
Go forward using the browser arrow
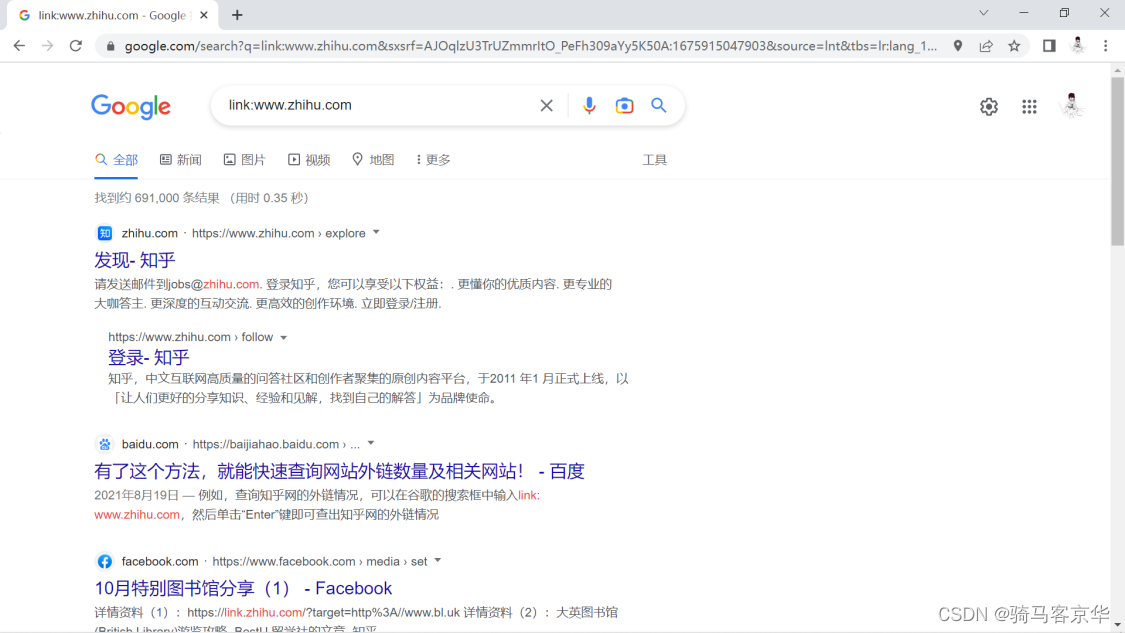click(x=47, y=46)
